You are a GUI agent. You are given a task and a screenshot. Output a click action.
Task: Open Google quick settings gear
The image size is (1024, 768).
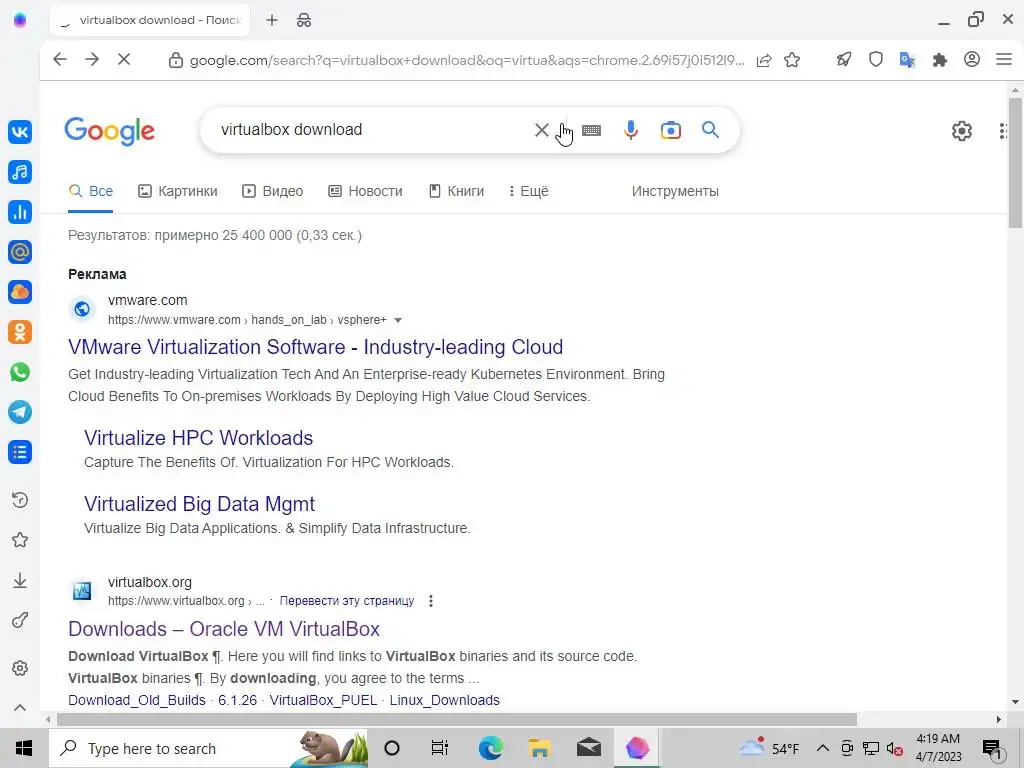(x=961, y=131)
